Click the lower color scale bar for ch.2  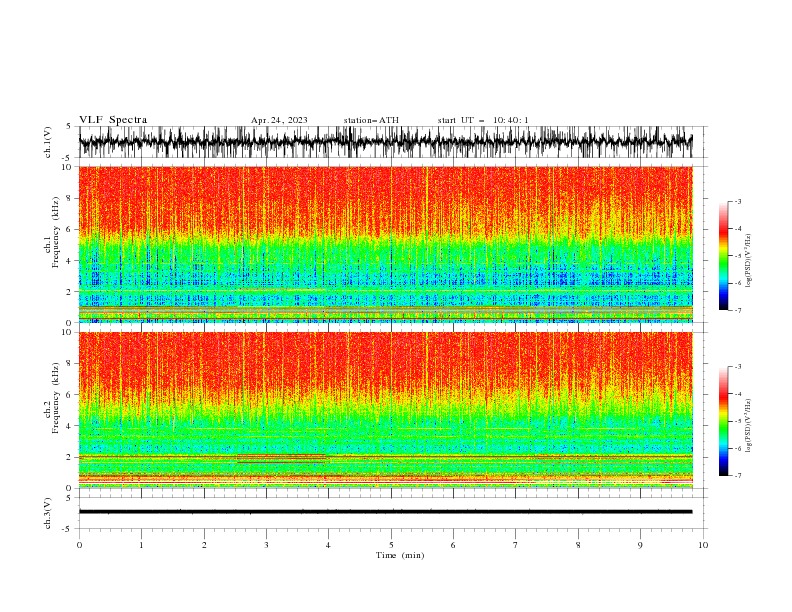click(724, 421)
